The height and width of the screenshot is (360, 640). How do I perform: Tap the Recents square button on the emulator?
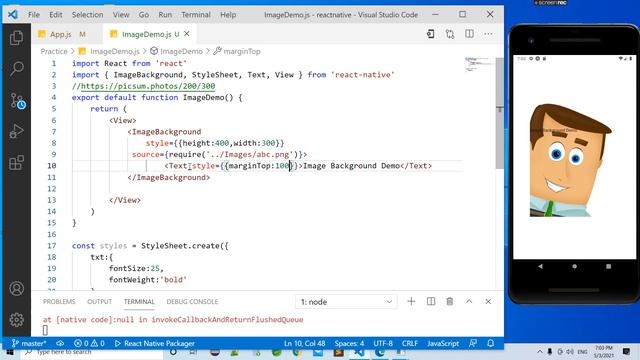[x=608, y=266]
